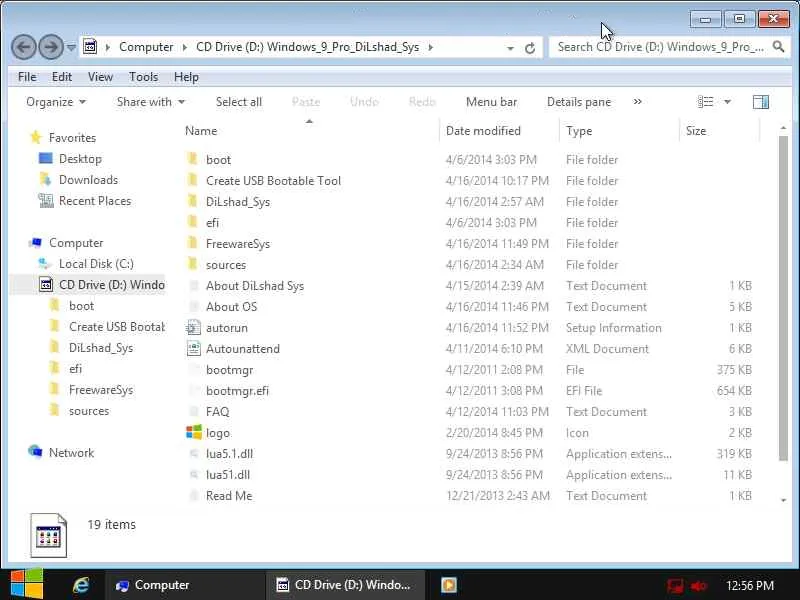This screenshot has height=600, width=800.
Task: Select the autorun setup information file
Action: [x=217, y=328]
